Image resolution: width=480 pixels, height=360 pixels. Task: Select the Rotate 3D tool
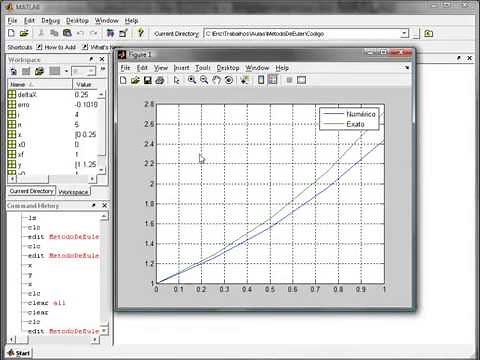[229, 80]
